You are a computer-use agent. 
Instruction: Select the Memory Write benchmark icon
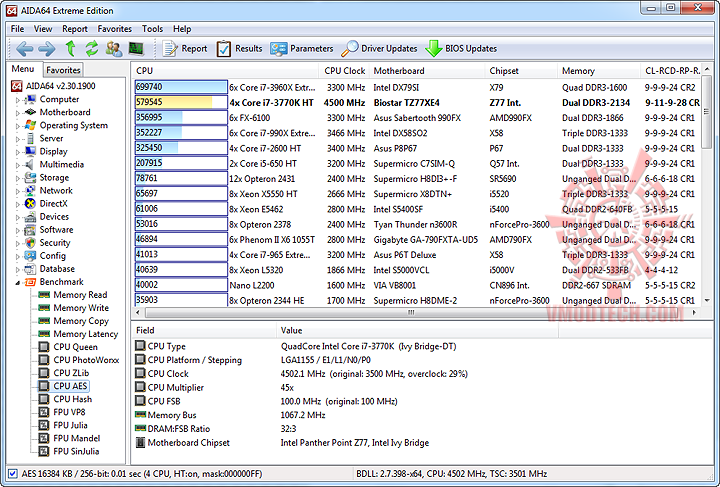coord(44,308)
